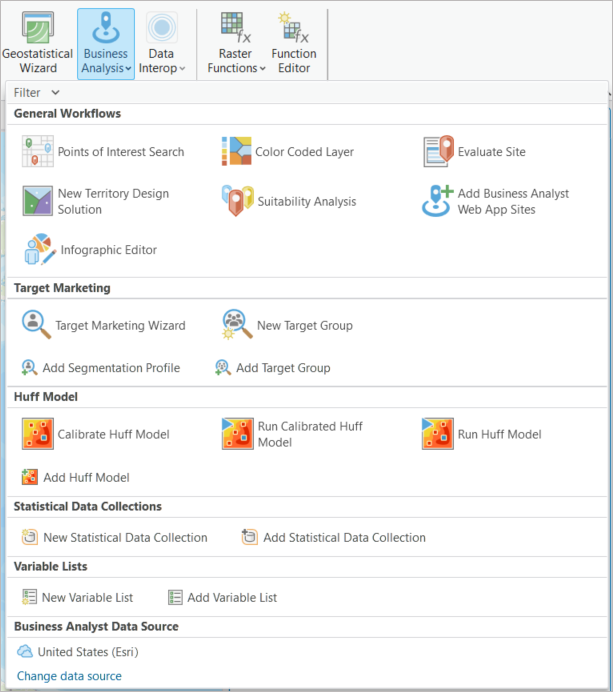Expand the Business Analysis dropdown arrow
Screen dimensions: 613x692
(x=128, y=68)
